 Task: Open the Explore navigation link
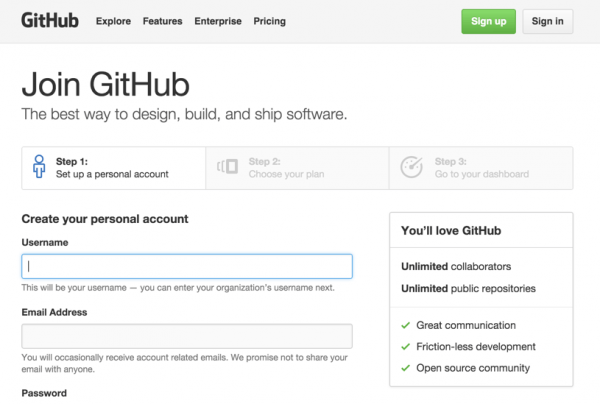pyautogui.click(x=113, y=21)
